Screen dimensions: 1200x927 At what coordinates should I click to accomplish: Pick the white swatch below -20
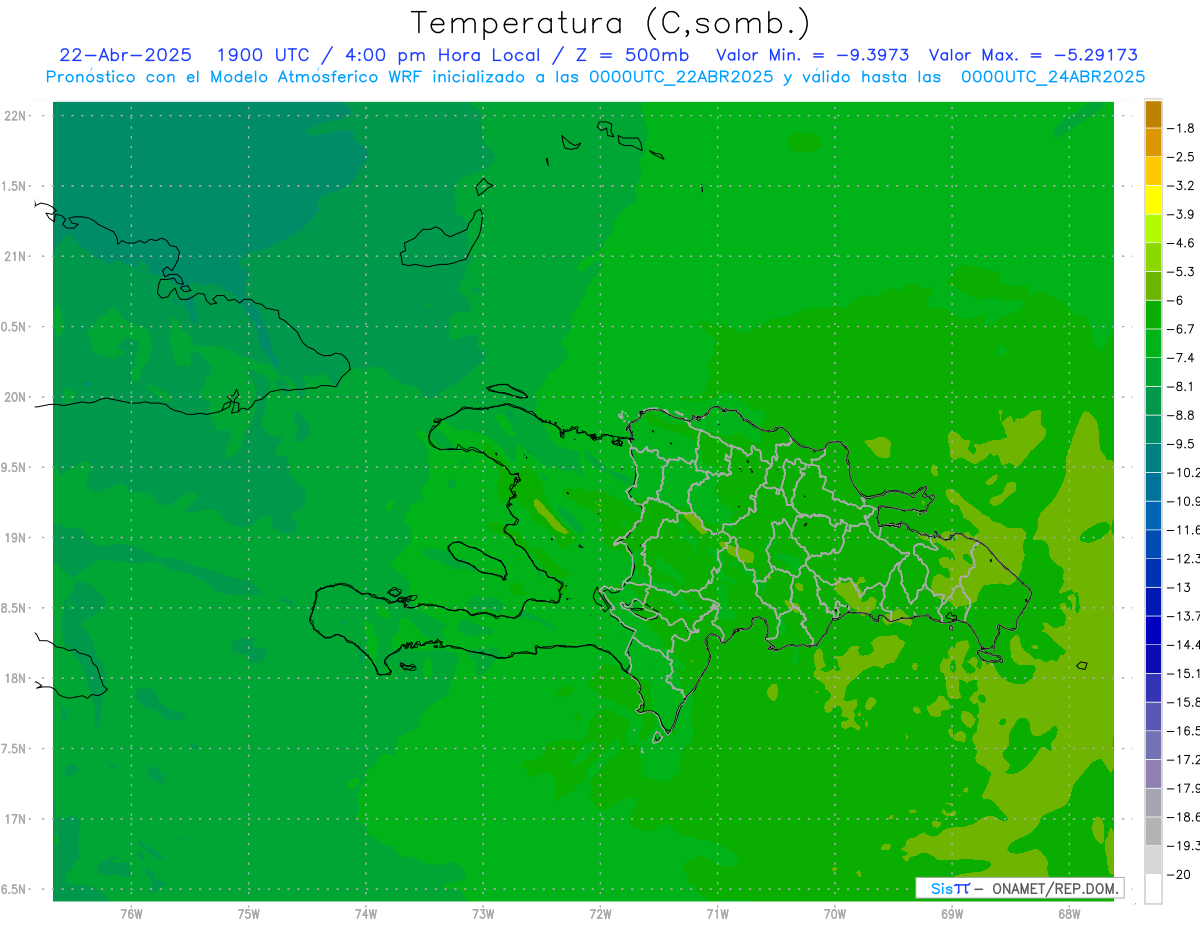pyautogui.click(x=1153, y=889)
